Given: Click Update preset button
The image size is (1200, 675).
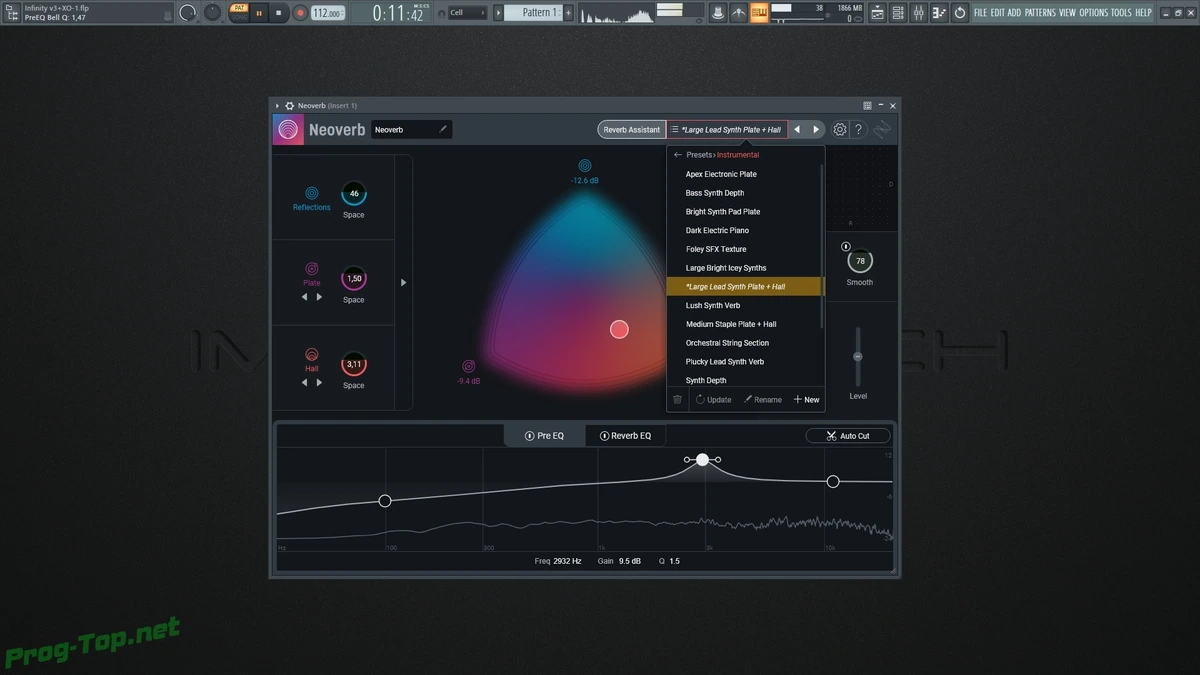Looking at the screenshot, I should 713,399.
